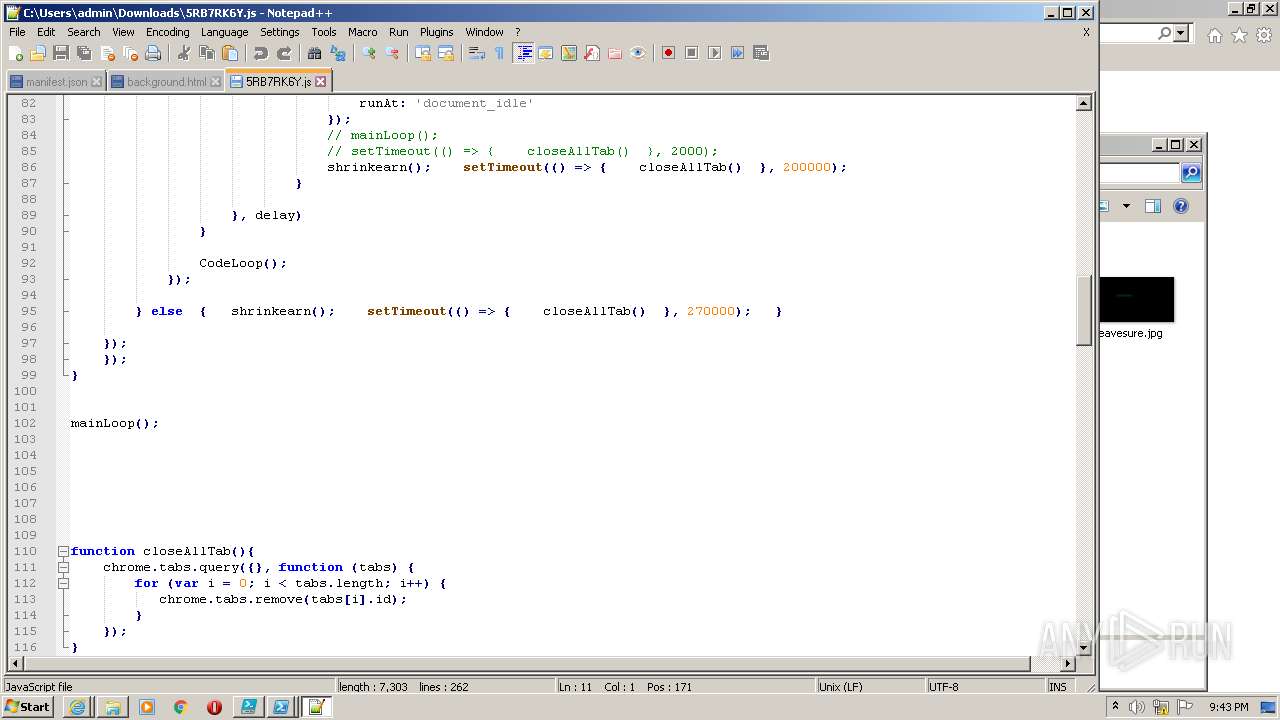Viewport: 1280px width, 720px height.
Task: Toggle the indent guide button
Action: 523,53
